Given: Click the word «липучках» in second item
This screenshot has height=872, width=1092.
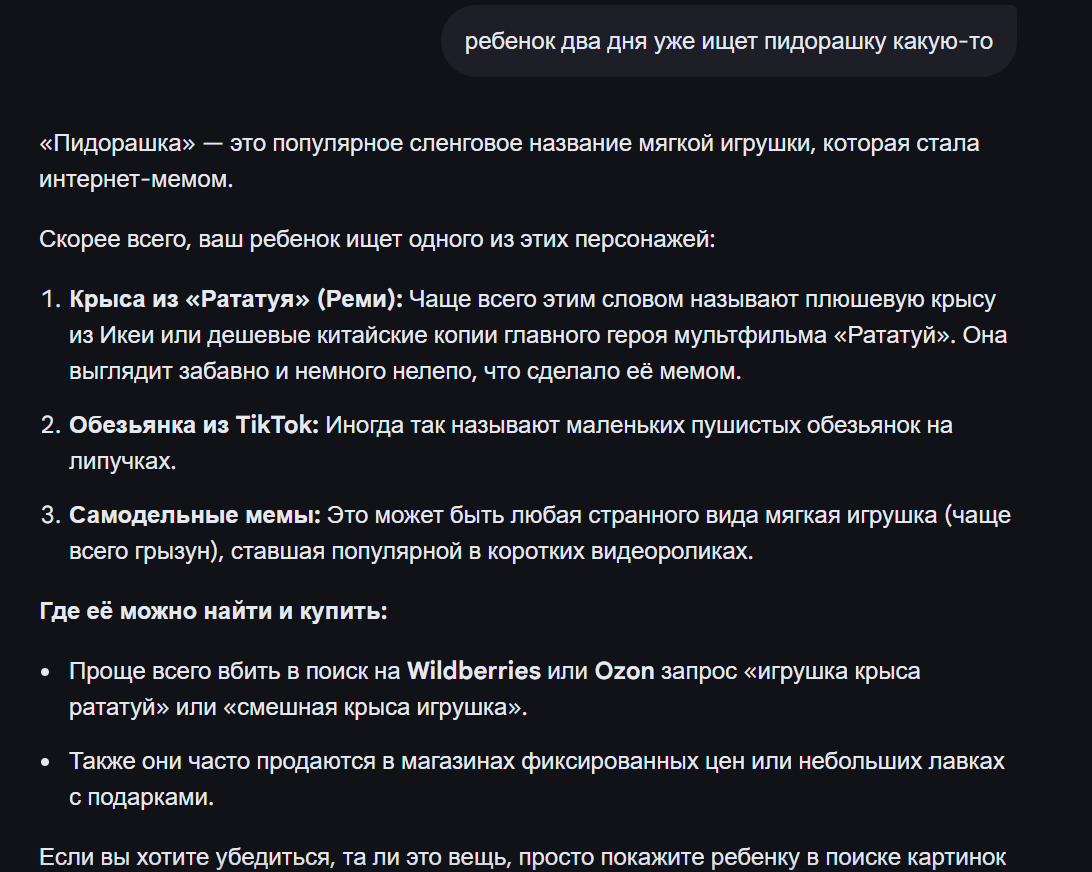Looking at the screenshot, I should tap(117, 462).
